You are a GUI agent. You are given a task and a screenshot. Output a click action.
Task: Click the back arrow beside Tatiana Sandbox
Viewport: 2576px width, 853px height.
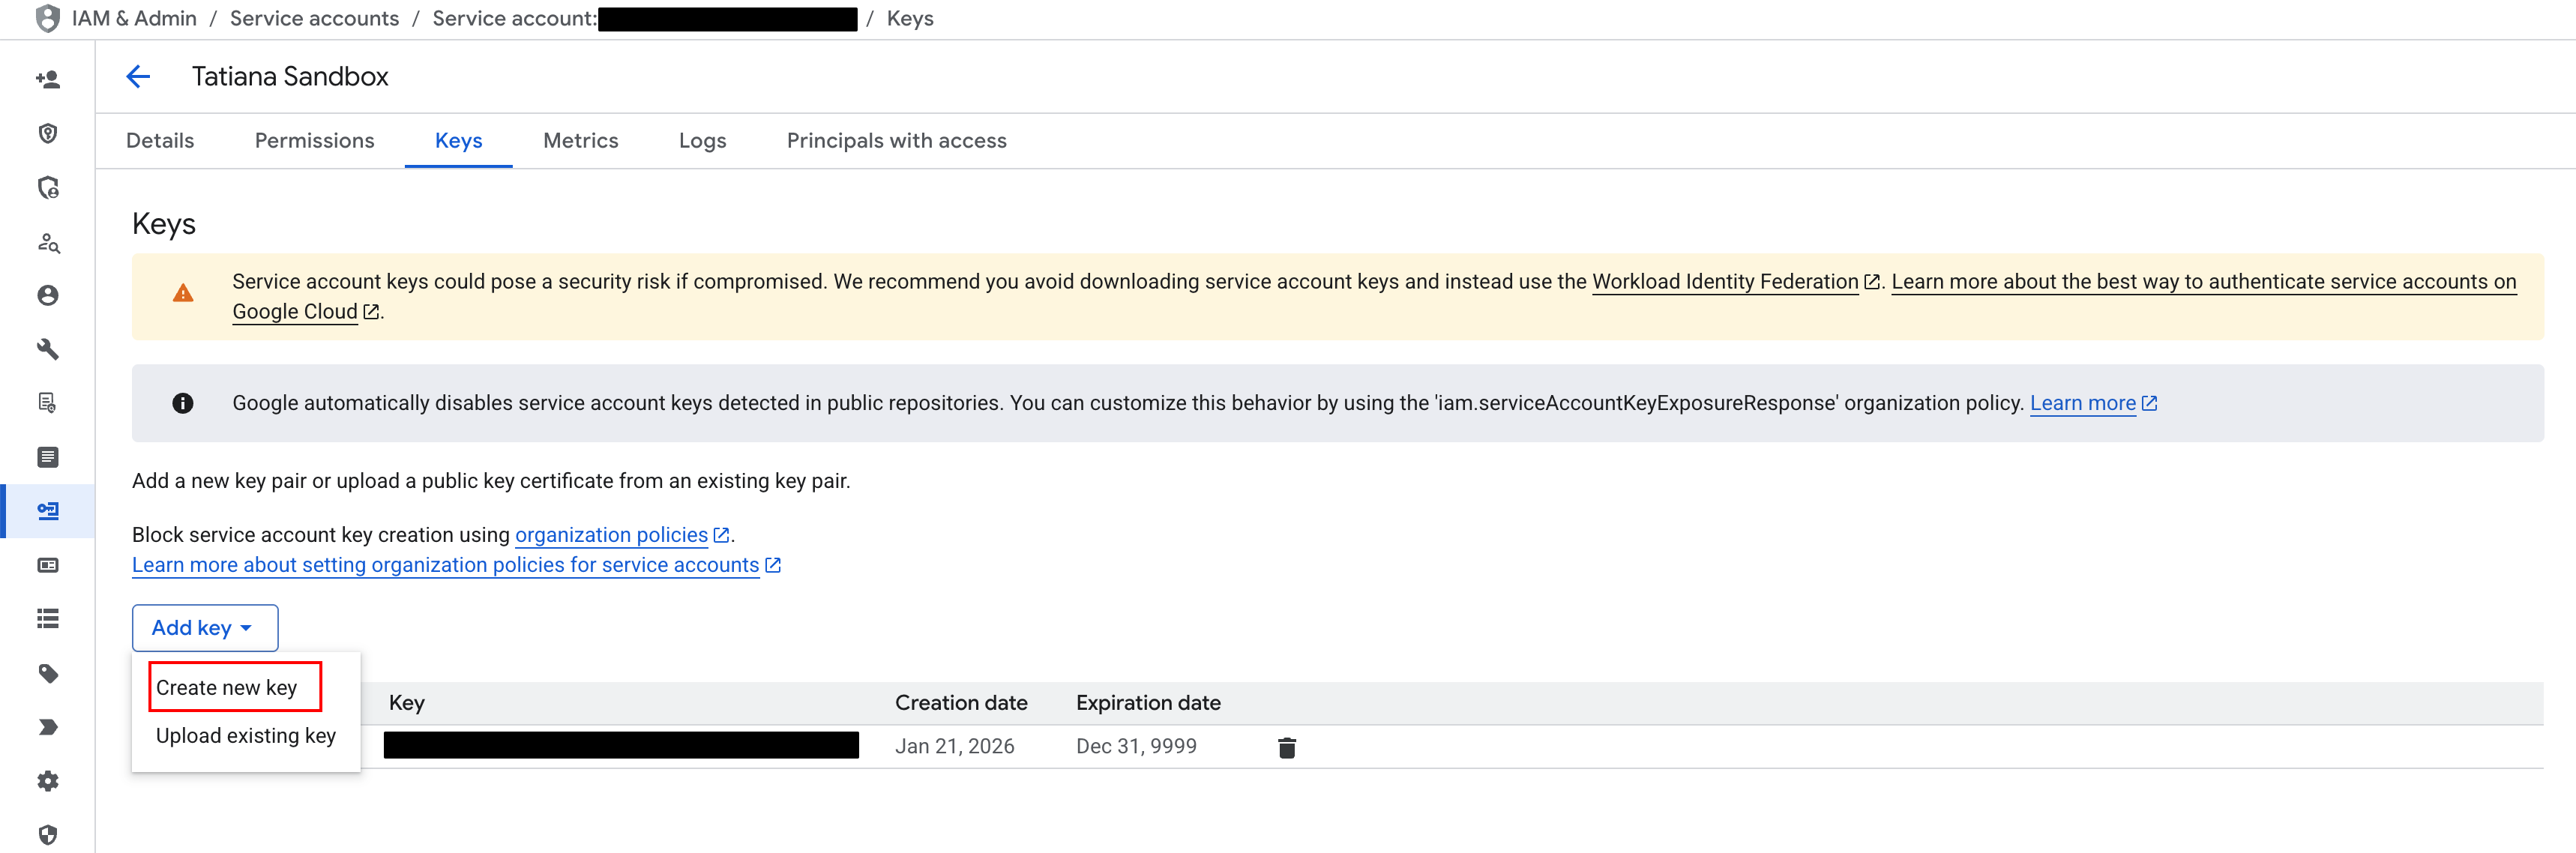(138, 76)
